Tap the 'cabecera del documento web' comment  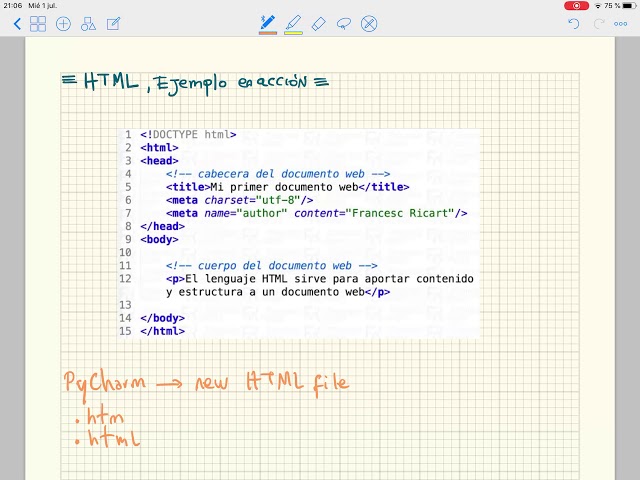point(278,174)
